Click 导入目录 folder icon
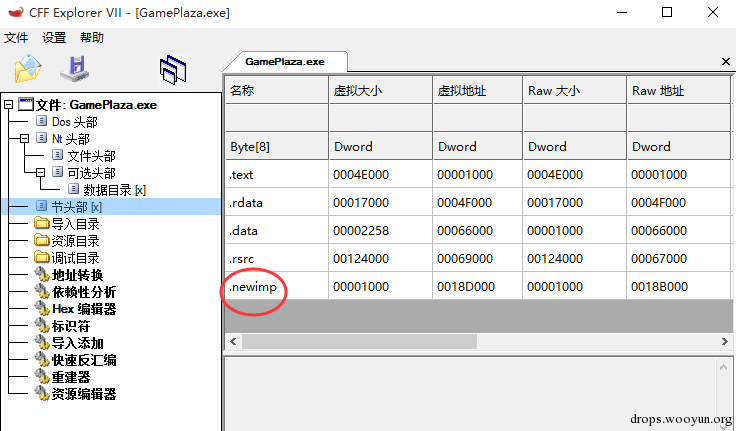Viewport: 736px width, 431px height. [42, 223]
